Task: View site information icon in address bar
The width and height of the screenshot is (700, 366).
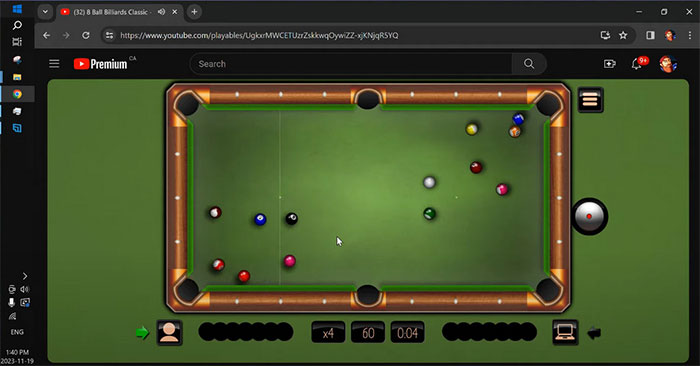Action: (x=109, y=35)
